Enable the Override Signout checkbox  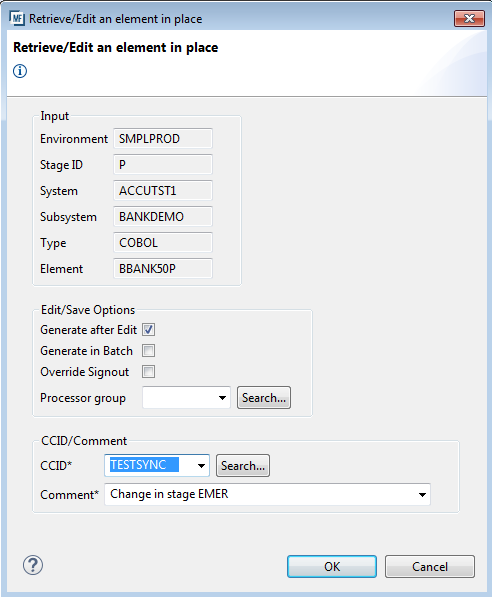click(x=149, y=372)
